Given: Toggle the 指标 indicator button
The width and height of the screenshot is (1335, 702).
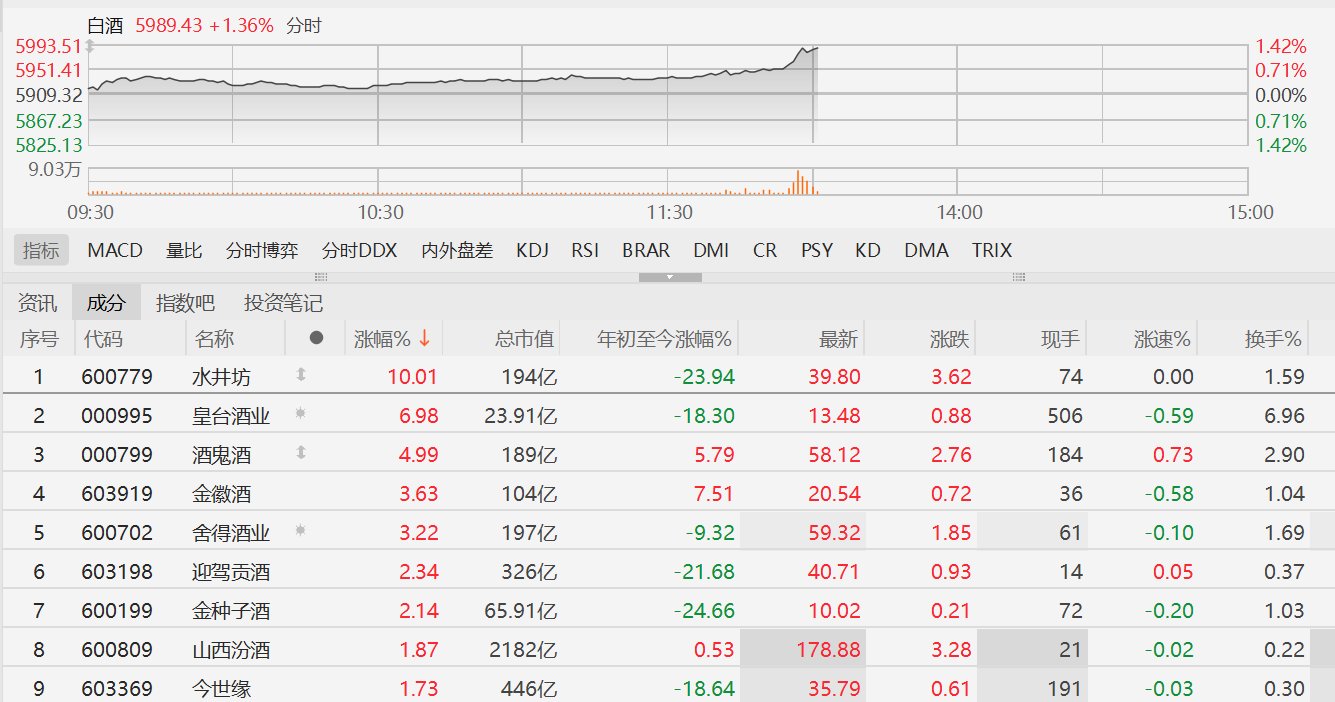Looking at the screenshot, I should (x=41, y=250).
